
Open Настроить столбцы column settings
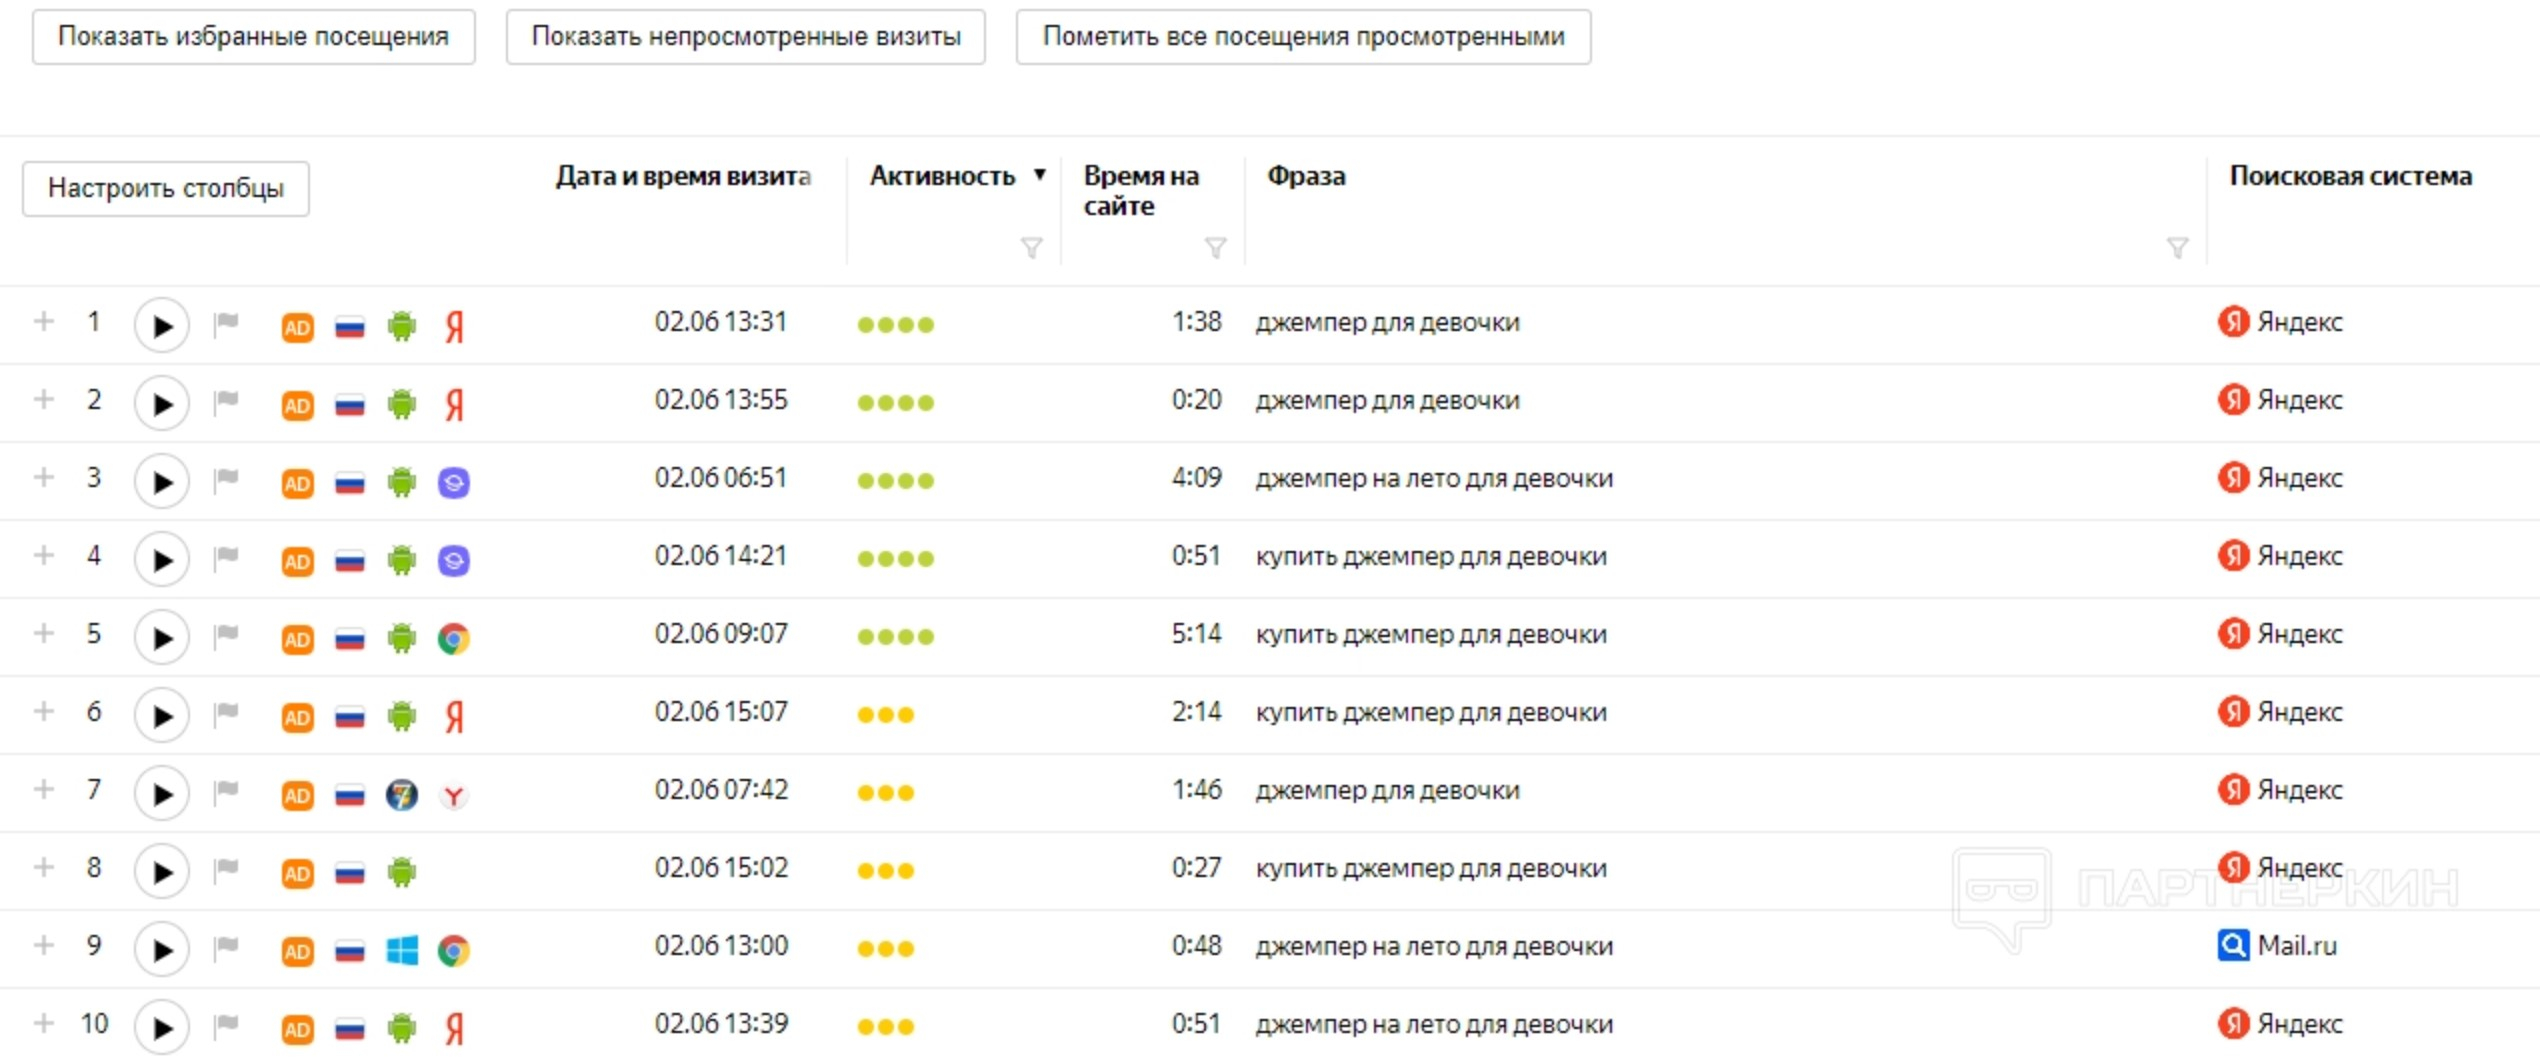coord(166,188)
